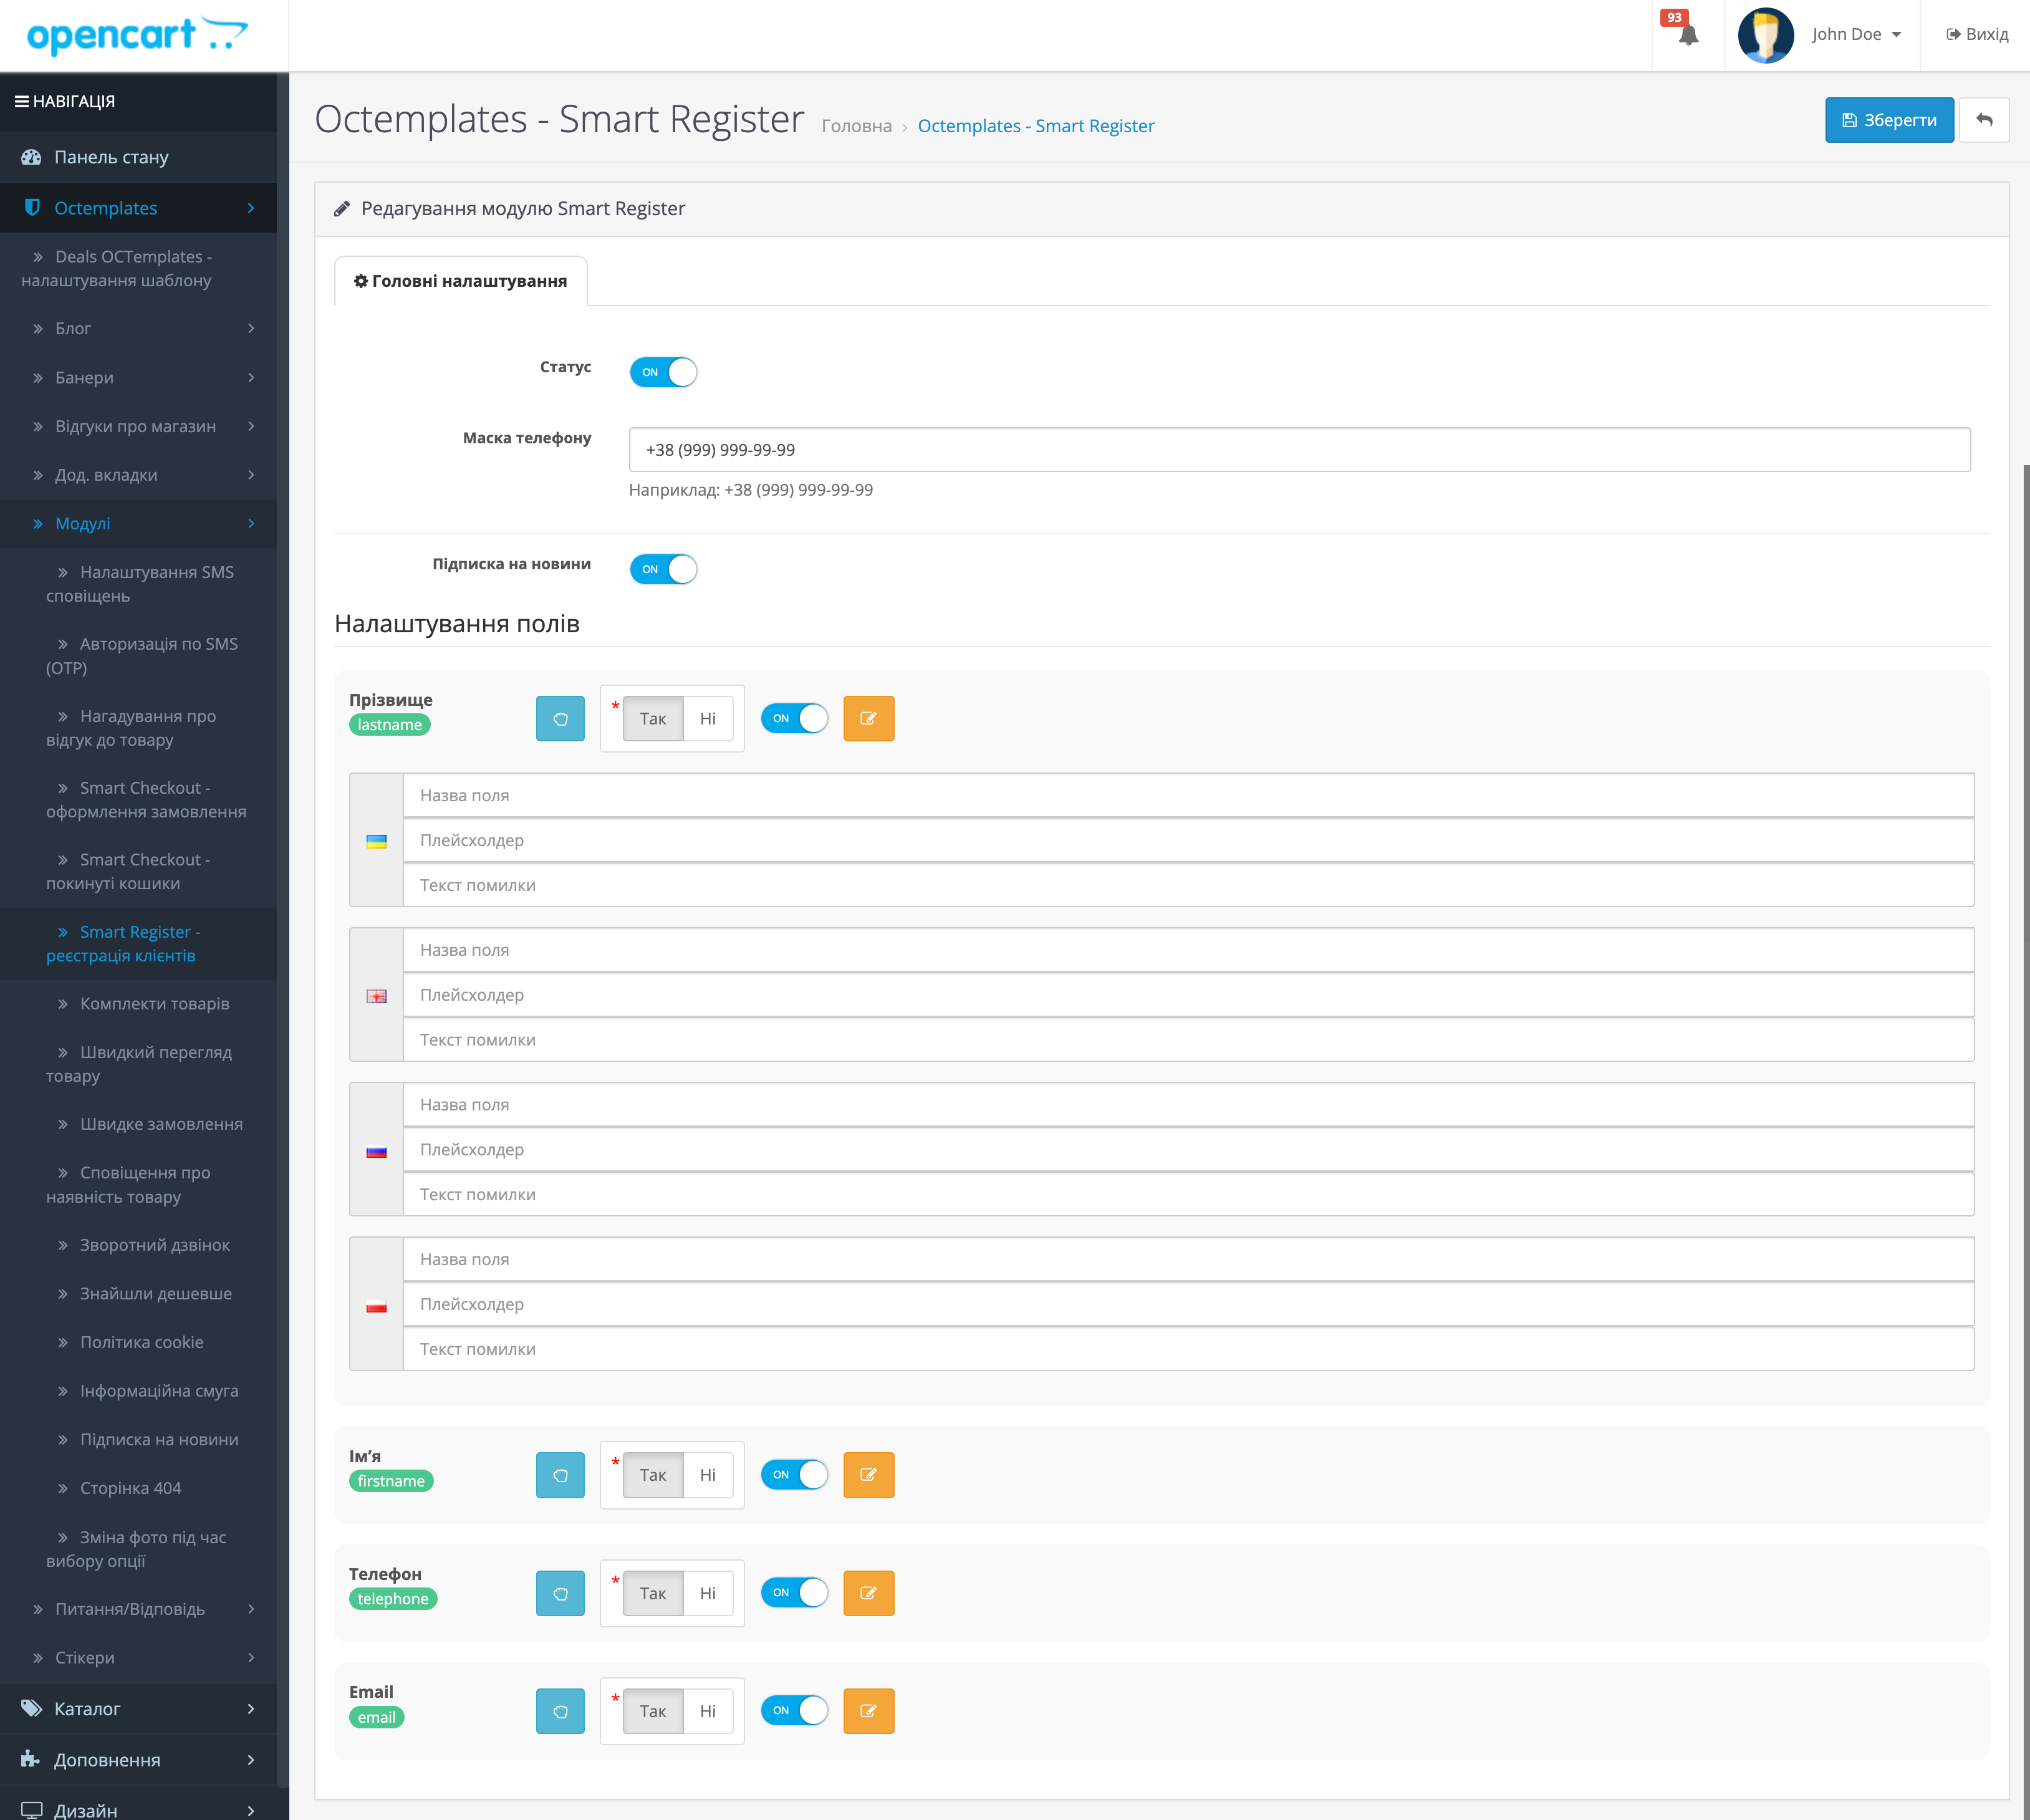Image resolution: width=2030 pixels, height=1820 pixels.
Task: Click the orange edit icon for Телефон
Action: pos(868,1593)
